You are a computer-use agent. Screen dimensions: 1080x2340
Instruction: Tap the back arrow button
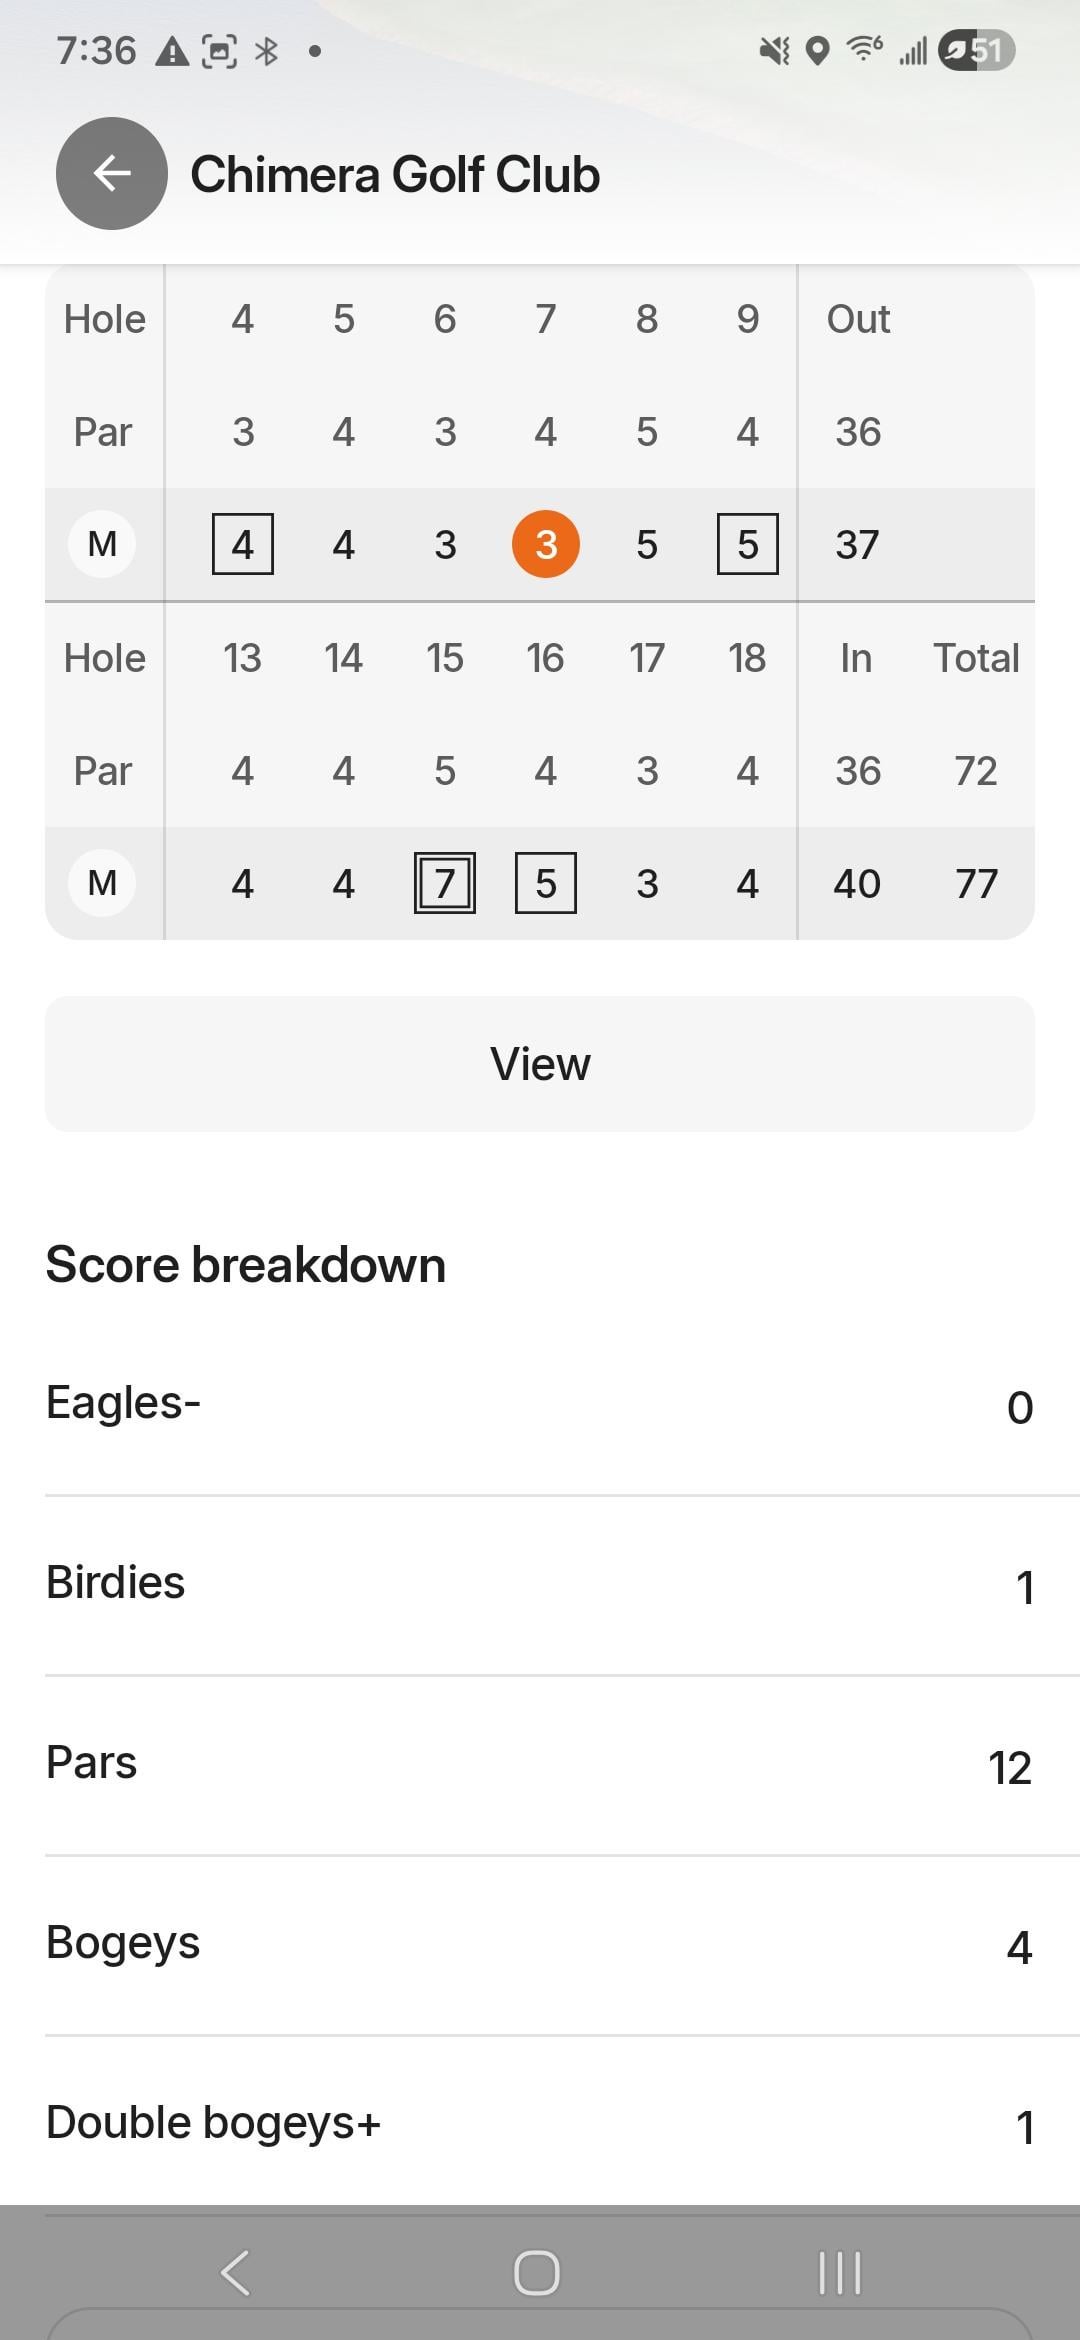point(111,174)
